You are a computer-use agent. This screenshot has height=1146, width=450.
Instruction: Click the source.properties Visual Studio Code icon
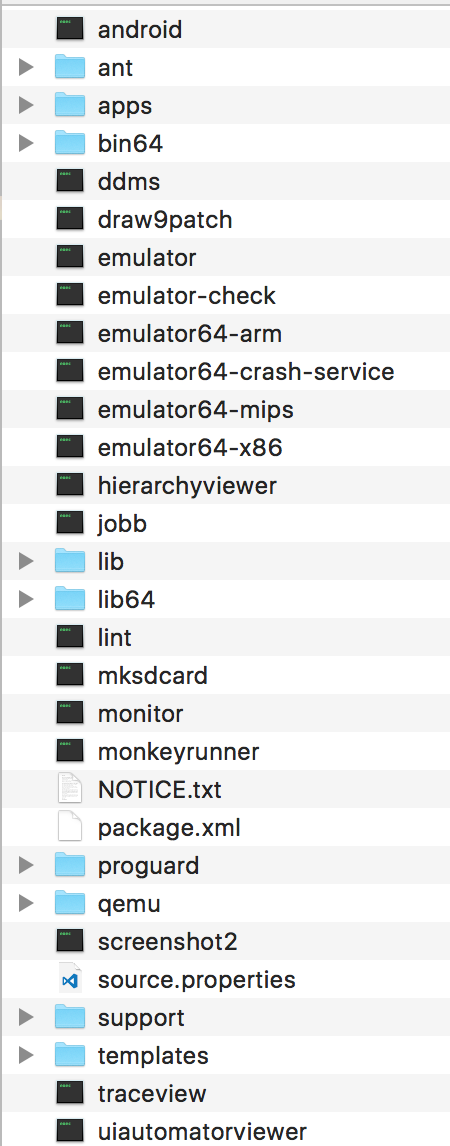point(70,979)
